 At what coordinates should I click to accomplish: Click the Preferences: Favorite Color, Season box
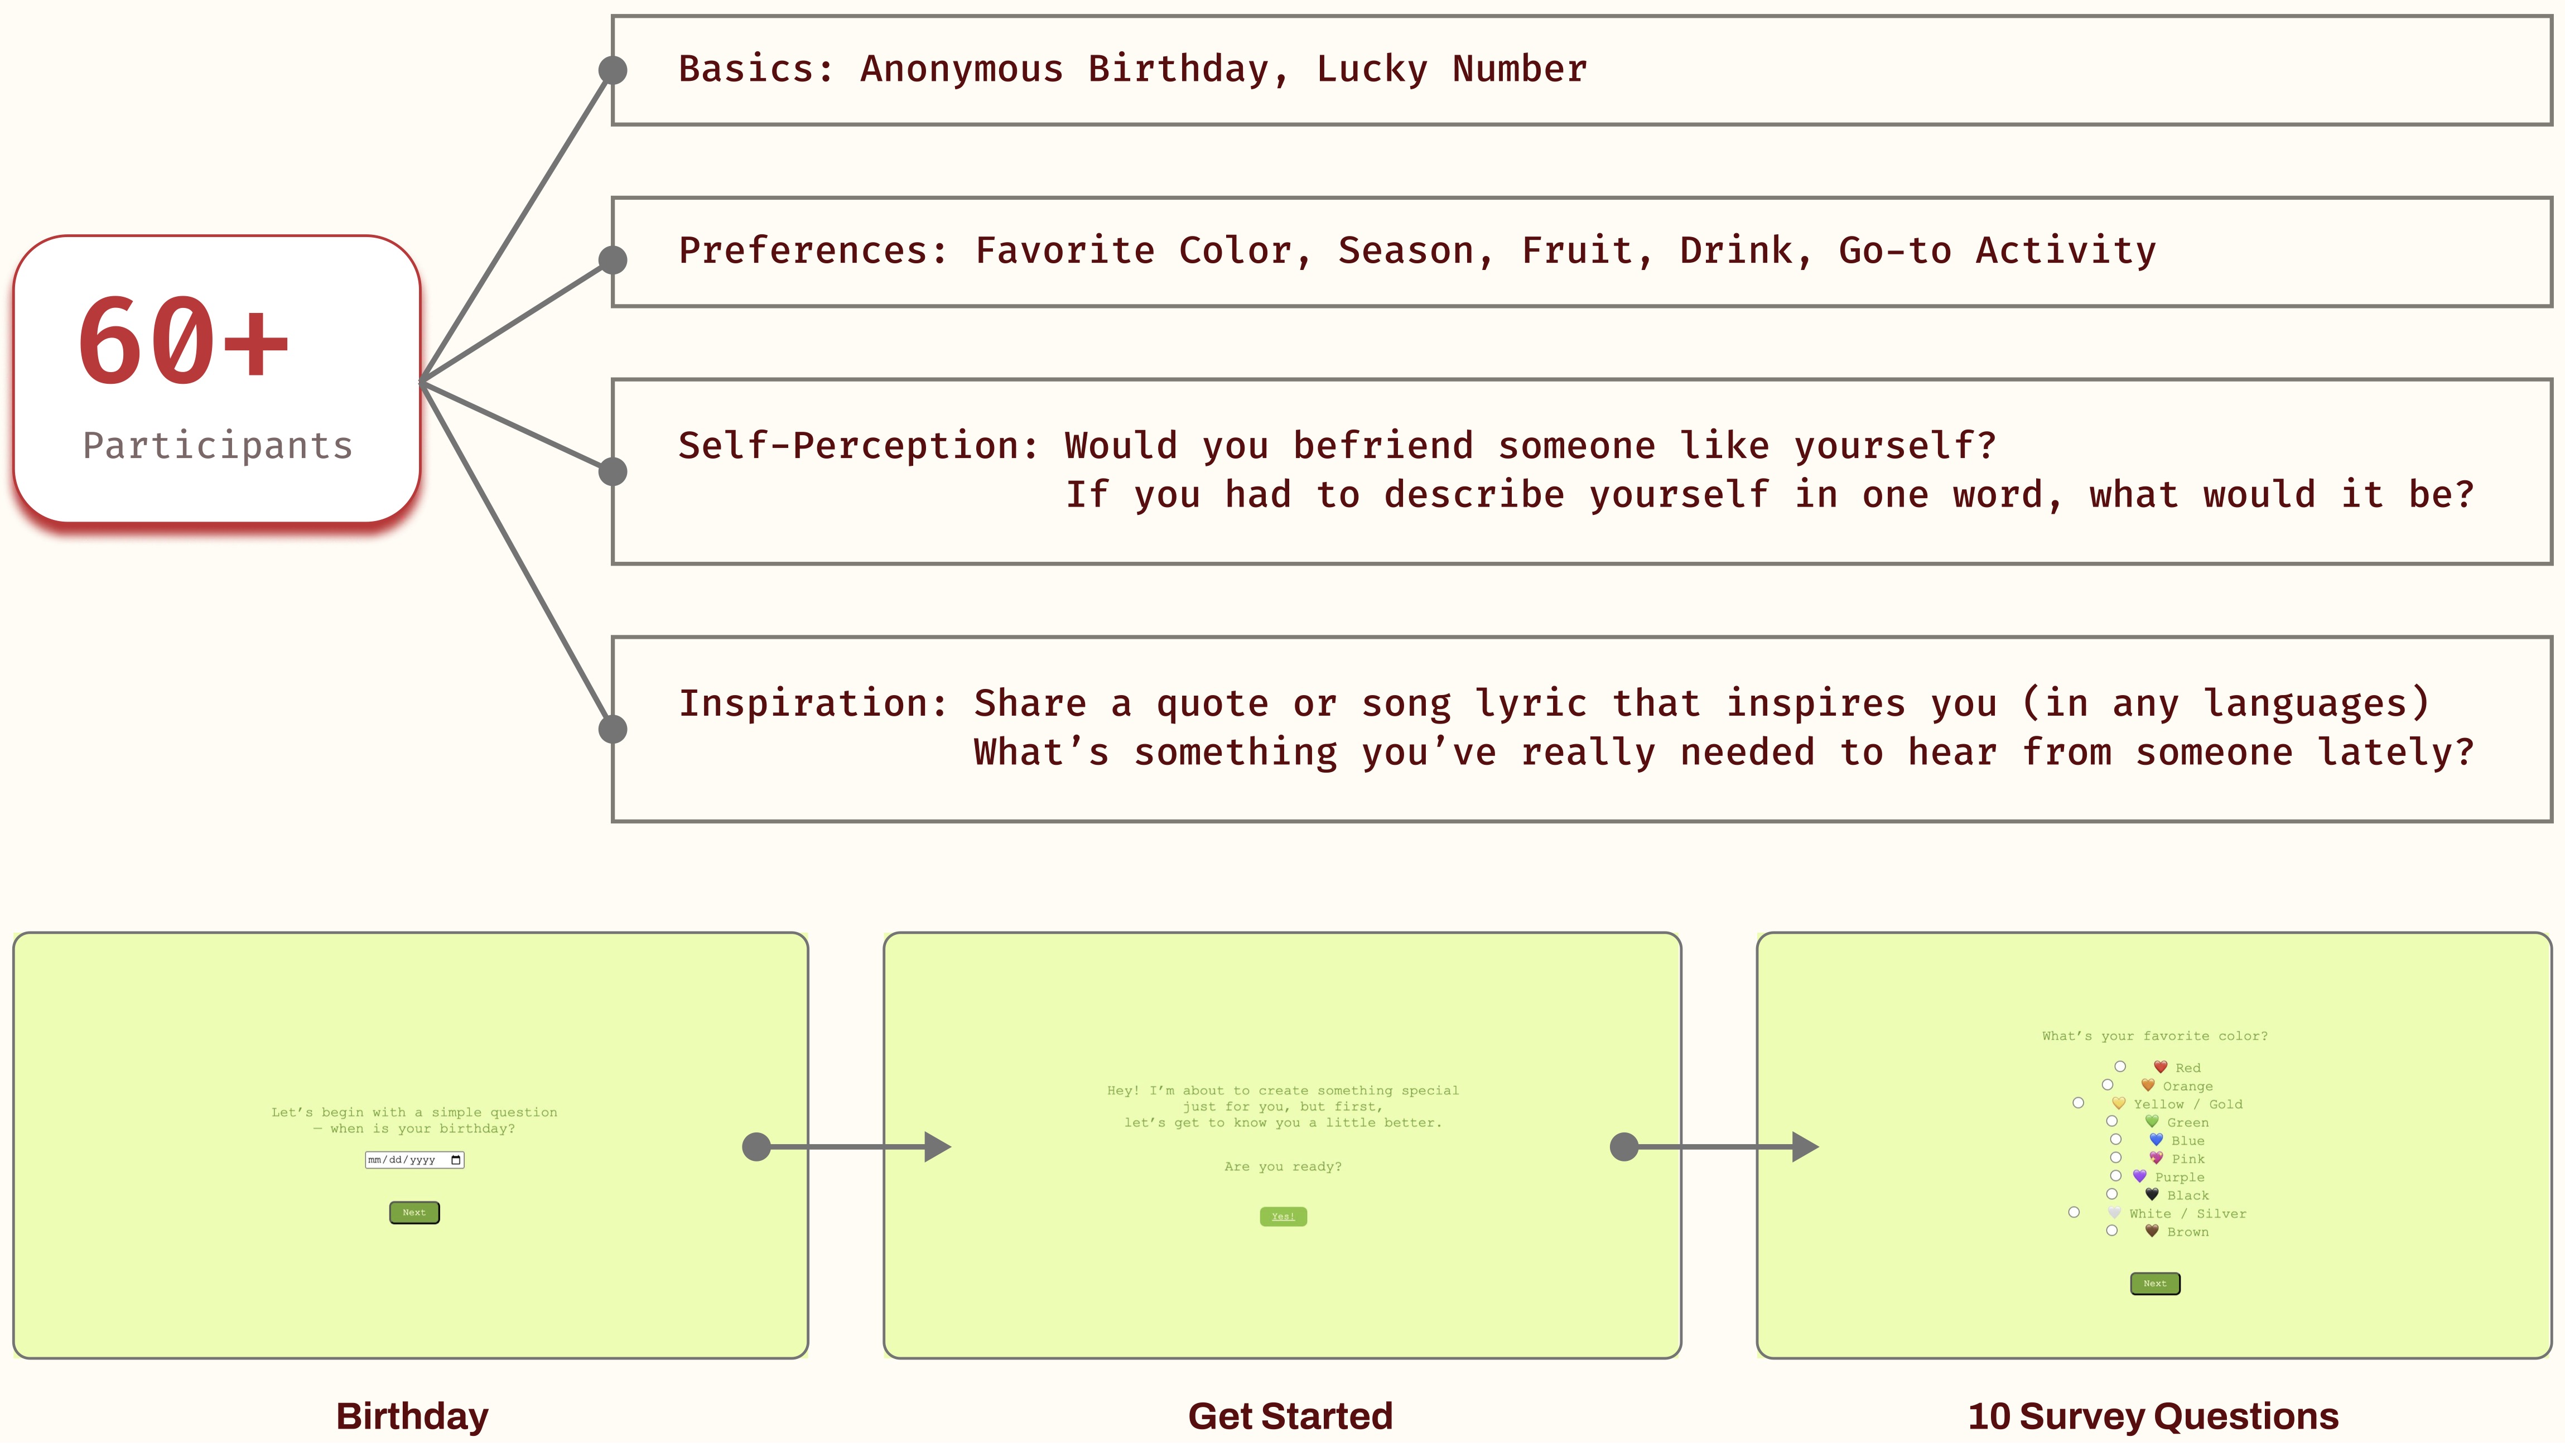[1581, 252]
